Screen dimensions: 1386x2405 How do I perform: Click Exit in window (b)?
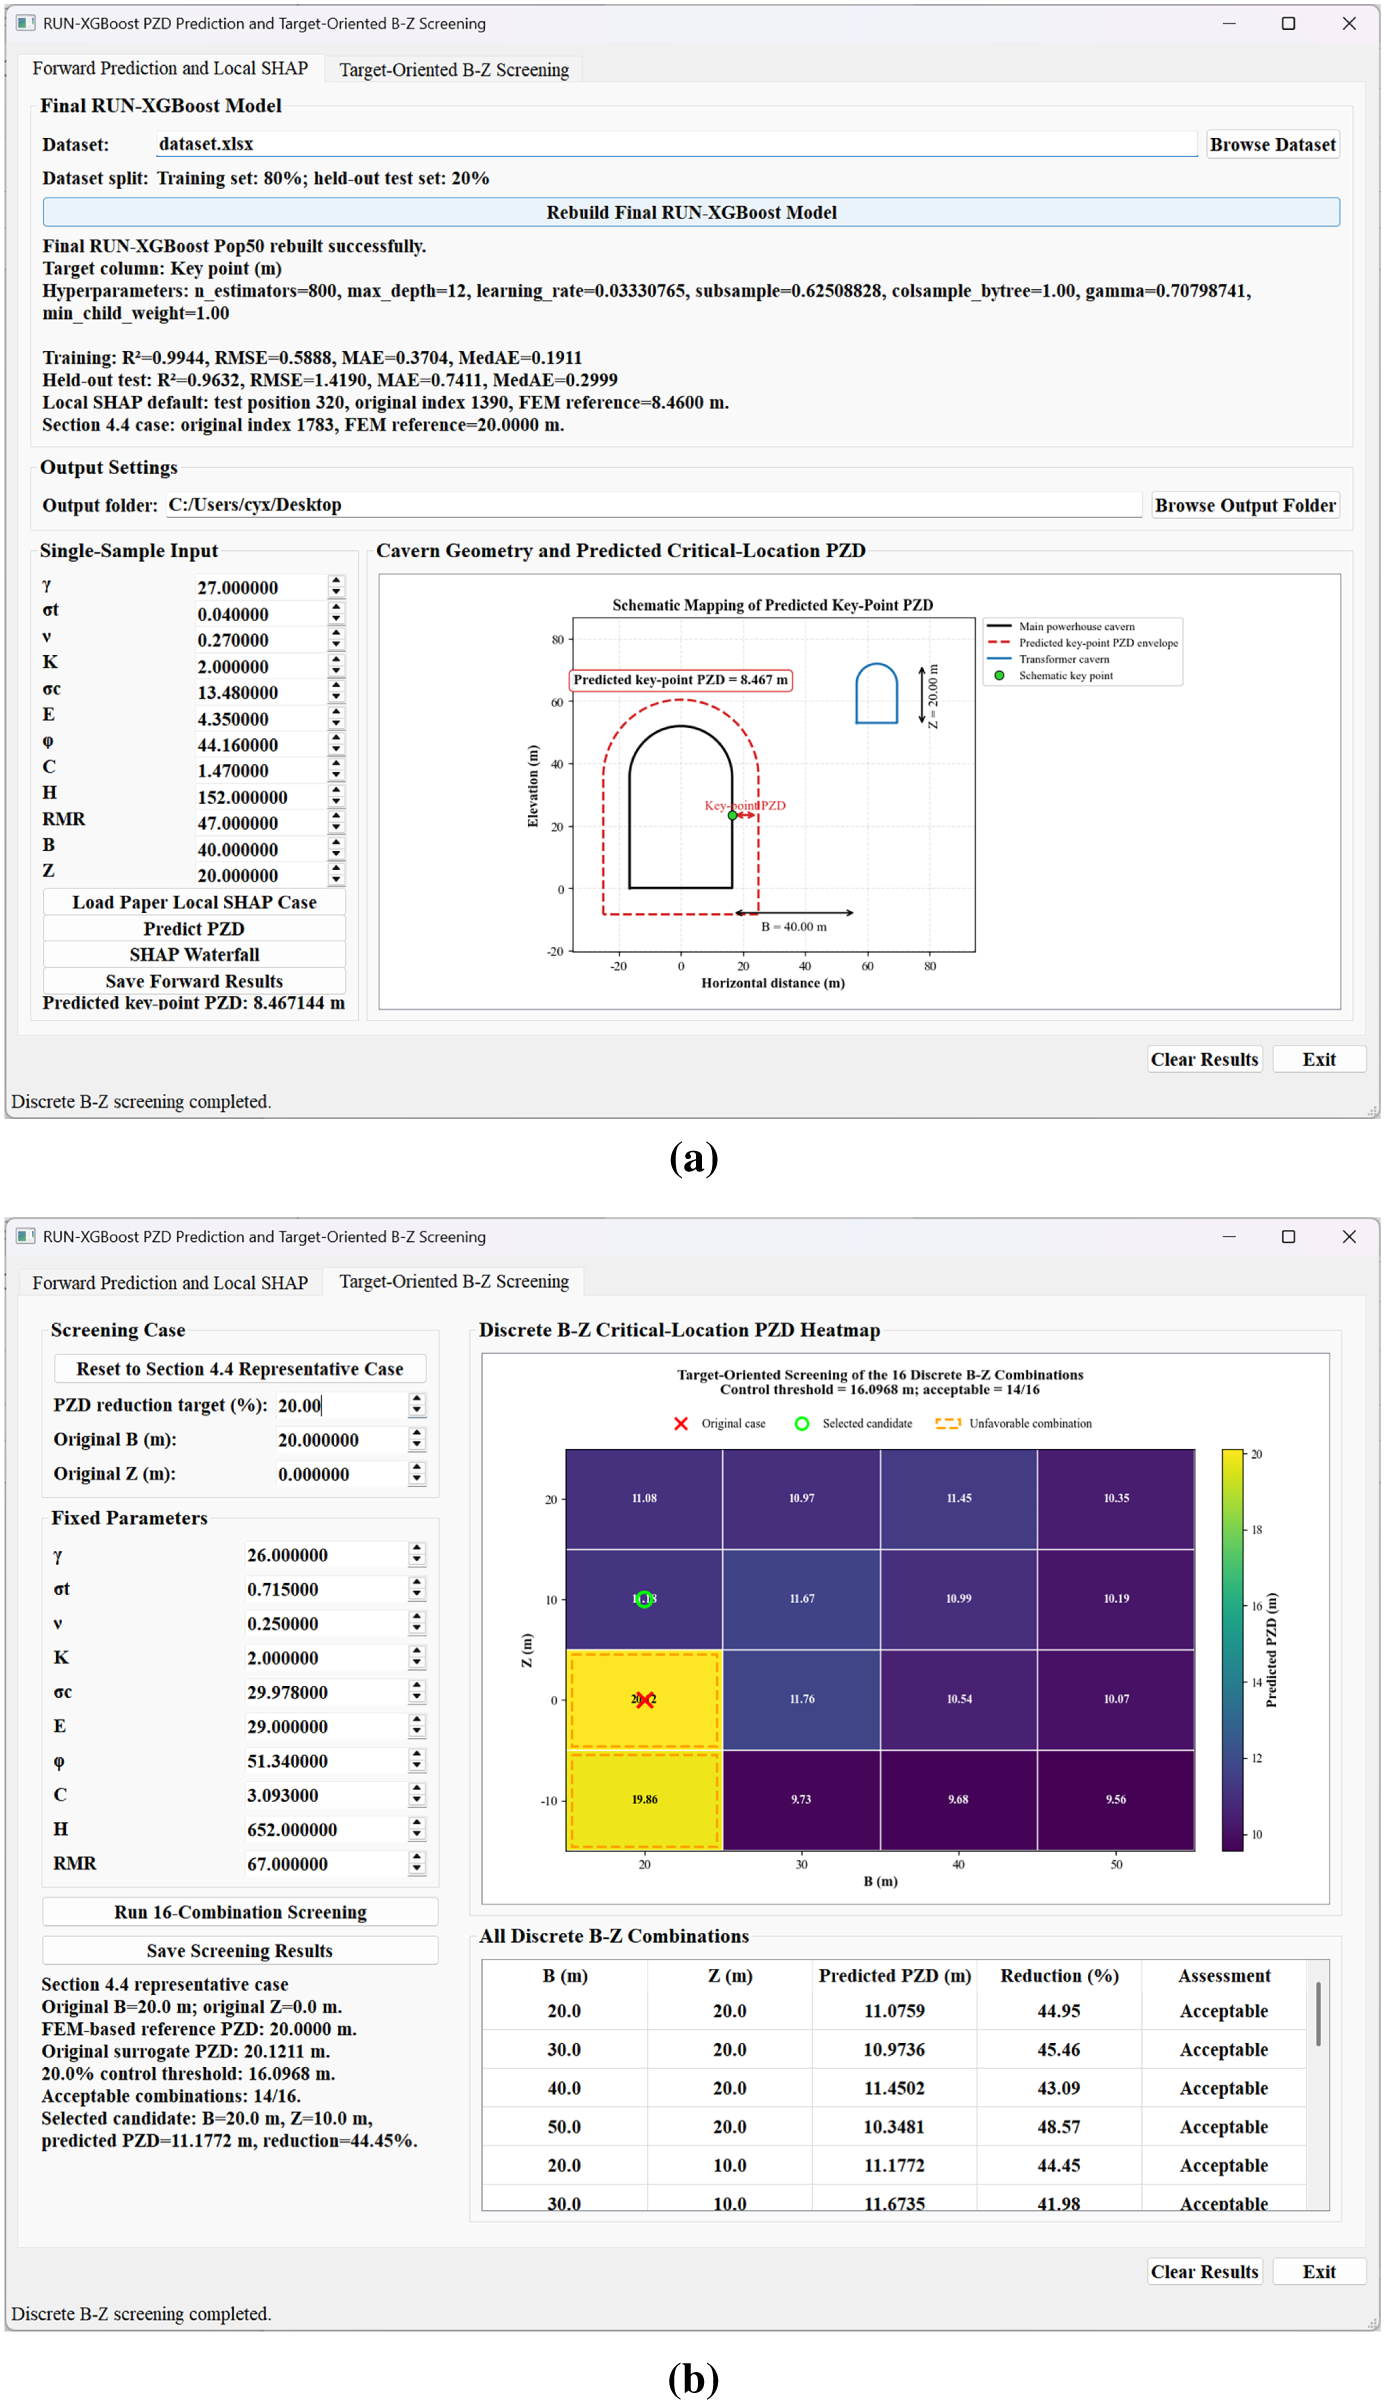tap(1319, 2272)
